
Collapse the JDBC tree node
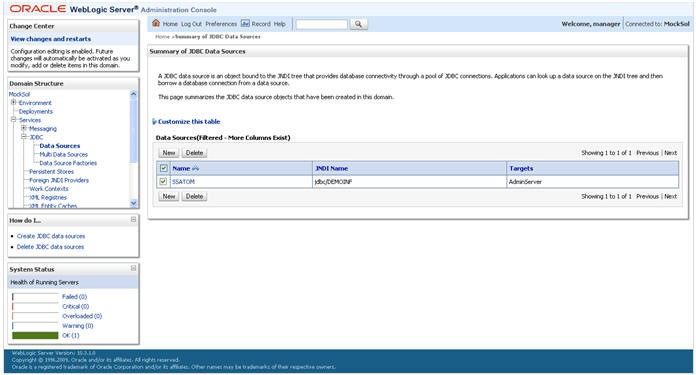(x=24, y=137)
